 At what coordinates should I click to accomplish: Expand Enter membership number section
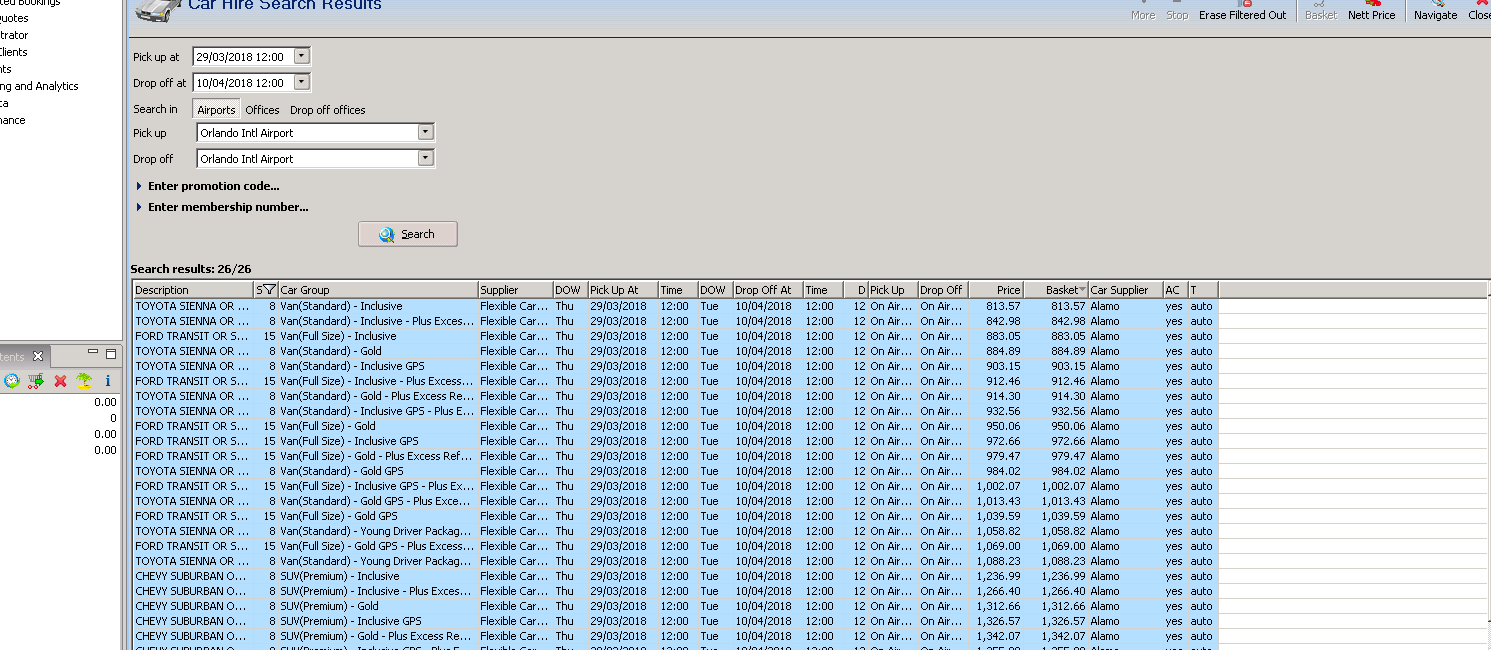click(x=221, y=207)
